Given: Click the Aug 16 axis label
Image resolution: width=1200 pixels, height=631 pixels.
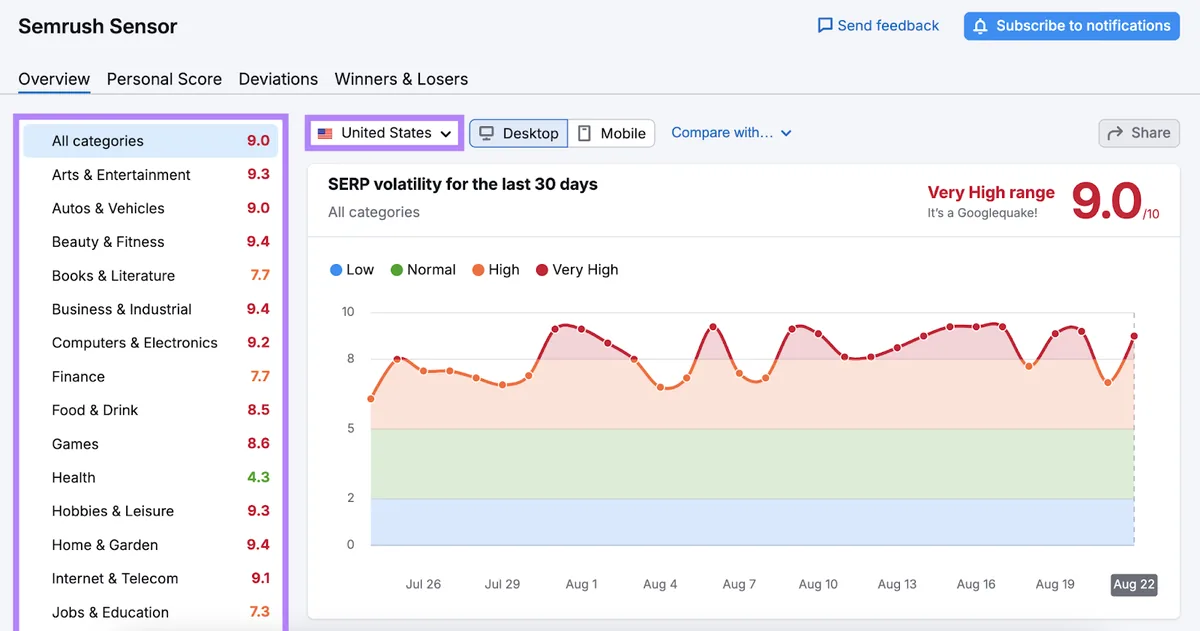Looking at the screenshot, I should (x=976, y=584).
